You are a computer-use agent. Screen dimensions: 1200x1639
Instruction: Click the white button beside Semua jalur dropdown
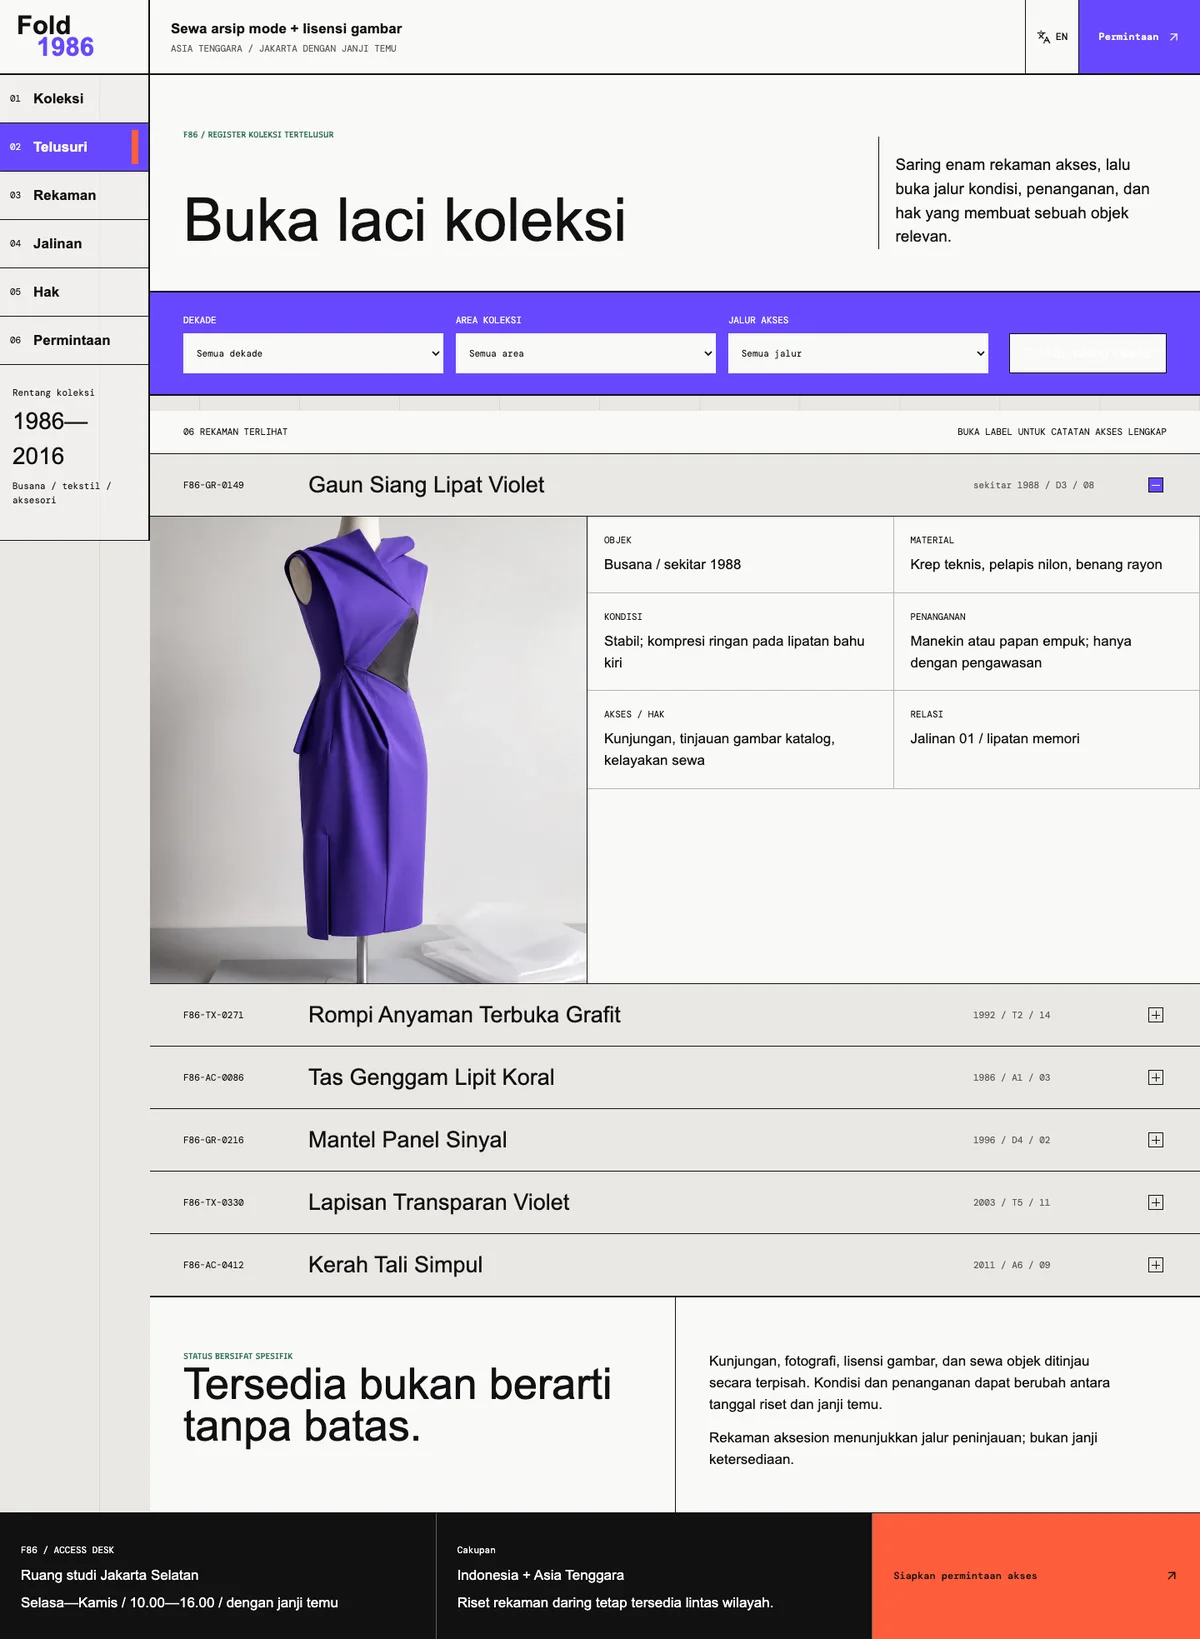[1088, 353]
